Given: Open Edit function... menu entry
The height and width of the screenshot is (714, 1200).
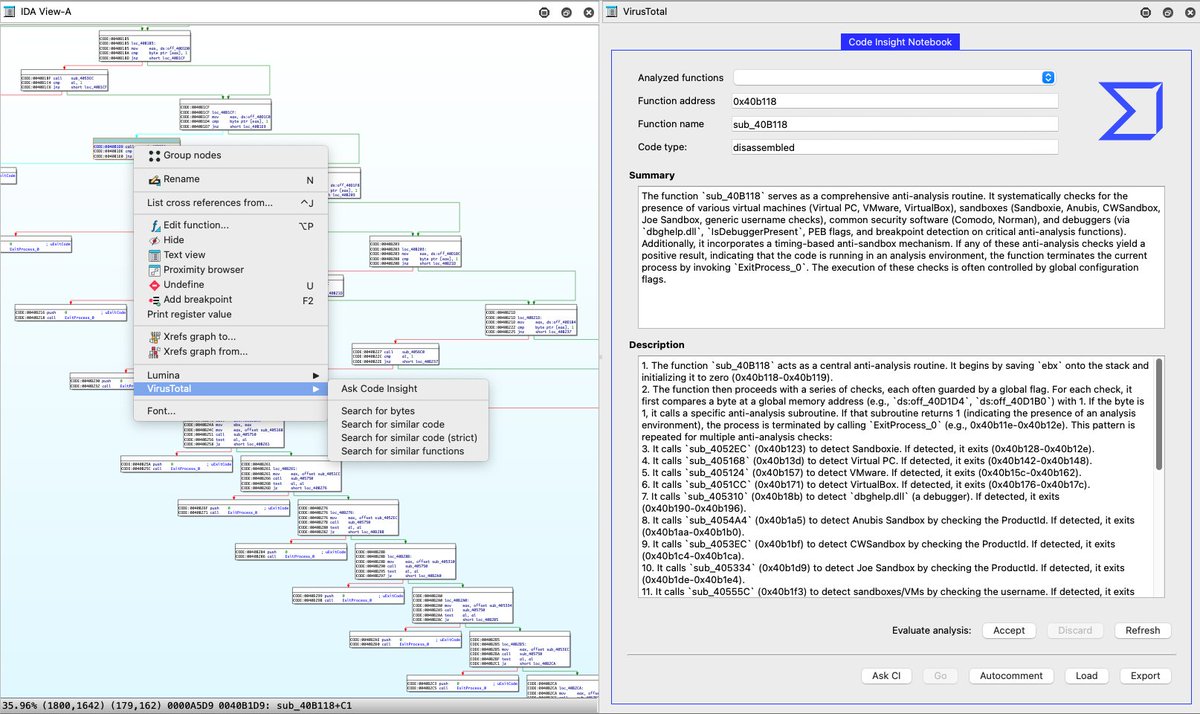Looking at the screenshot, I should coord(231,225).
